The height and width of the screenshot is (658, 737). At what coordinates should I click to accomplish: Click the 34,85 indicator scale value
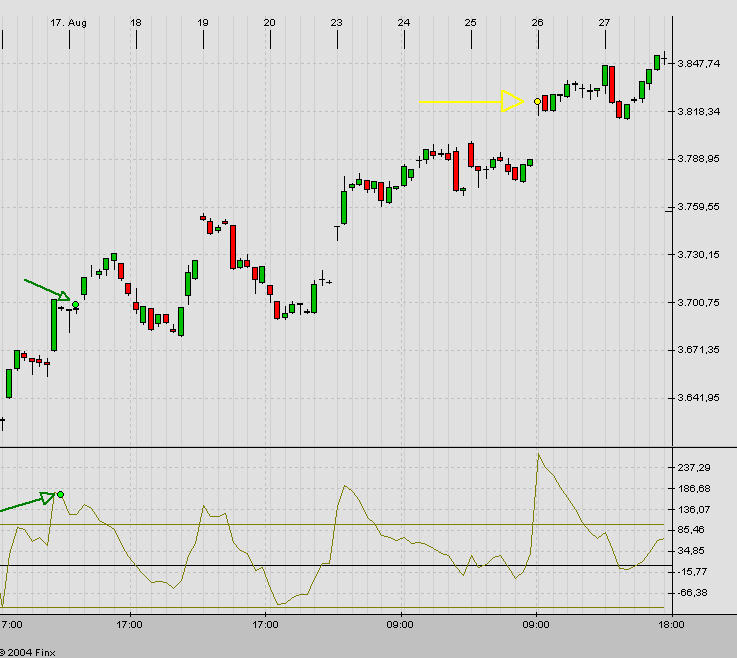691,551
